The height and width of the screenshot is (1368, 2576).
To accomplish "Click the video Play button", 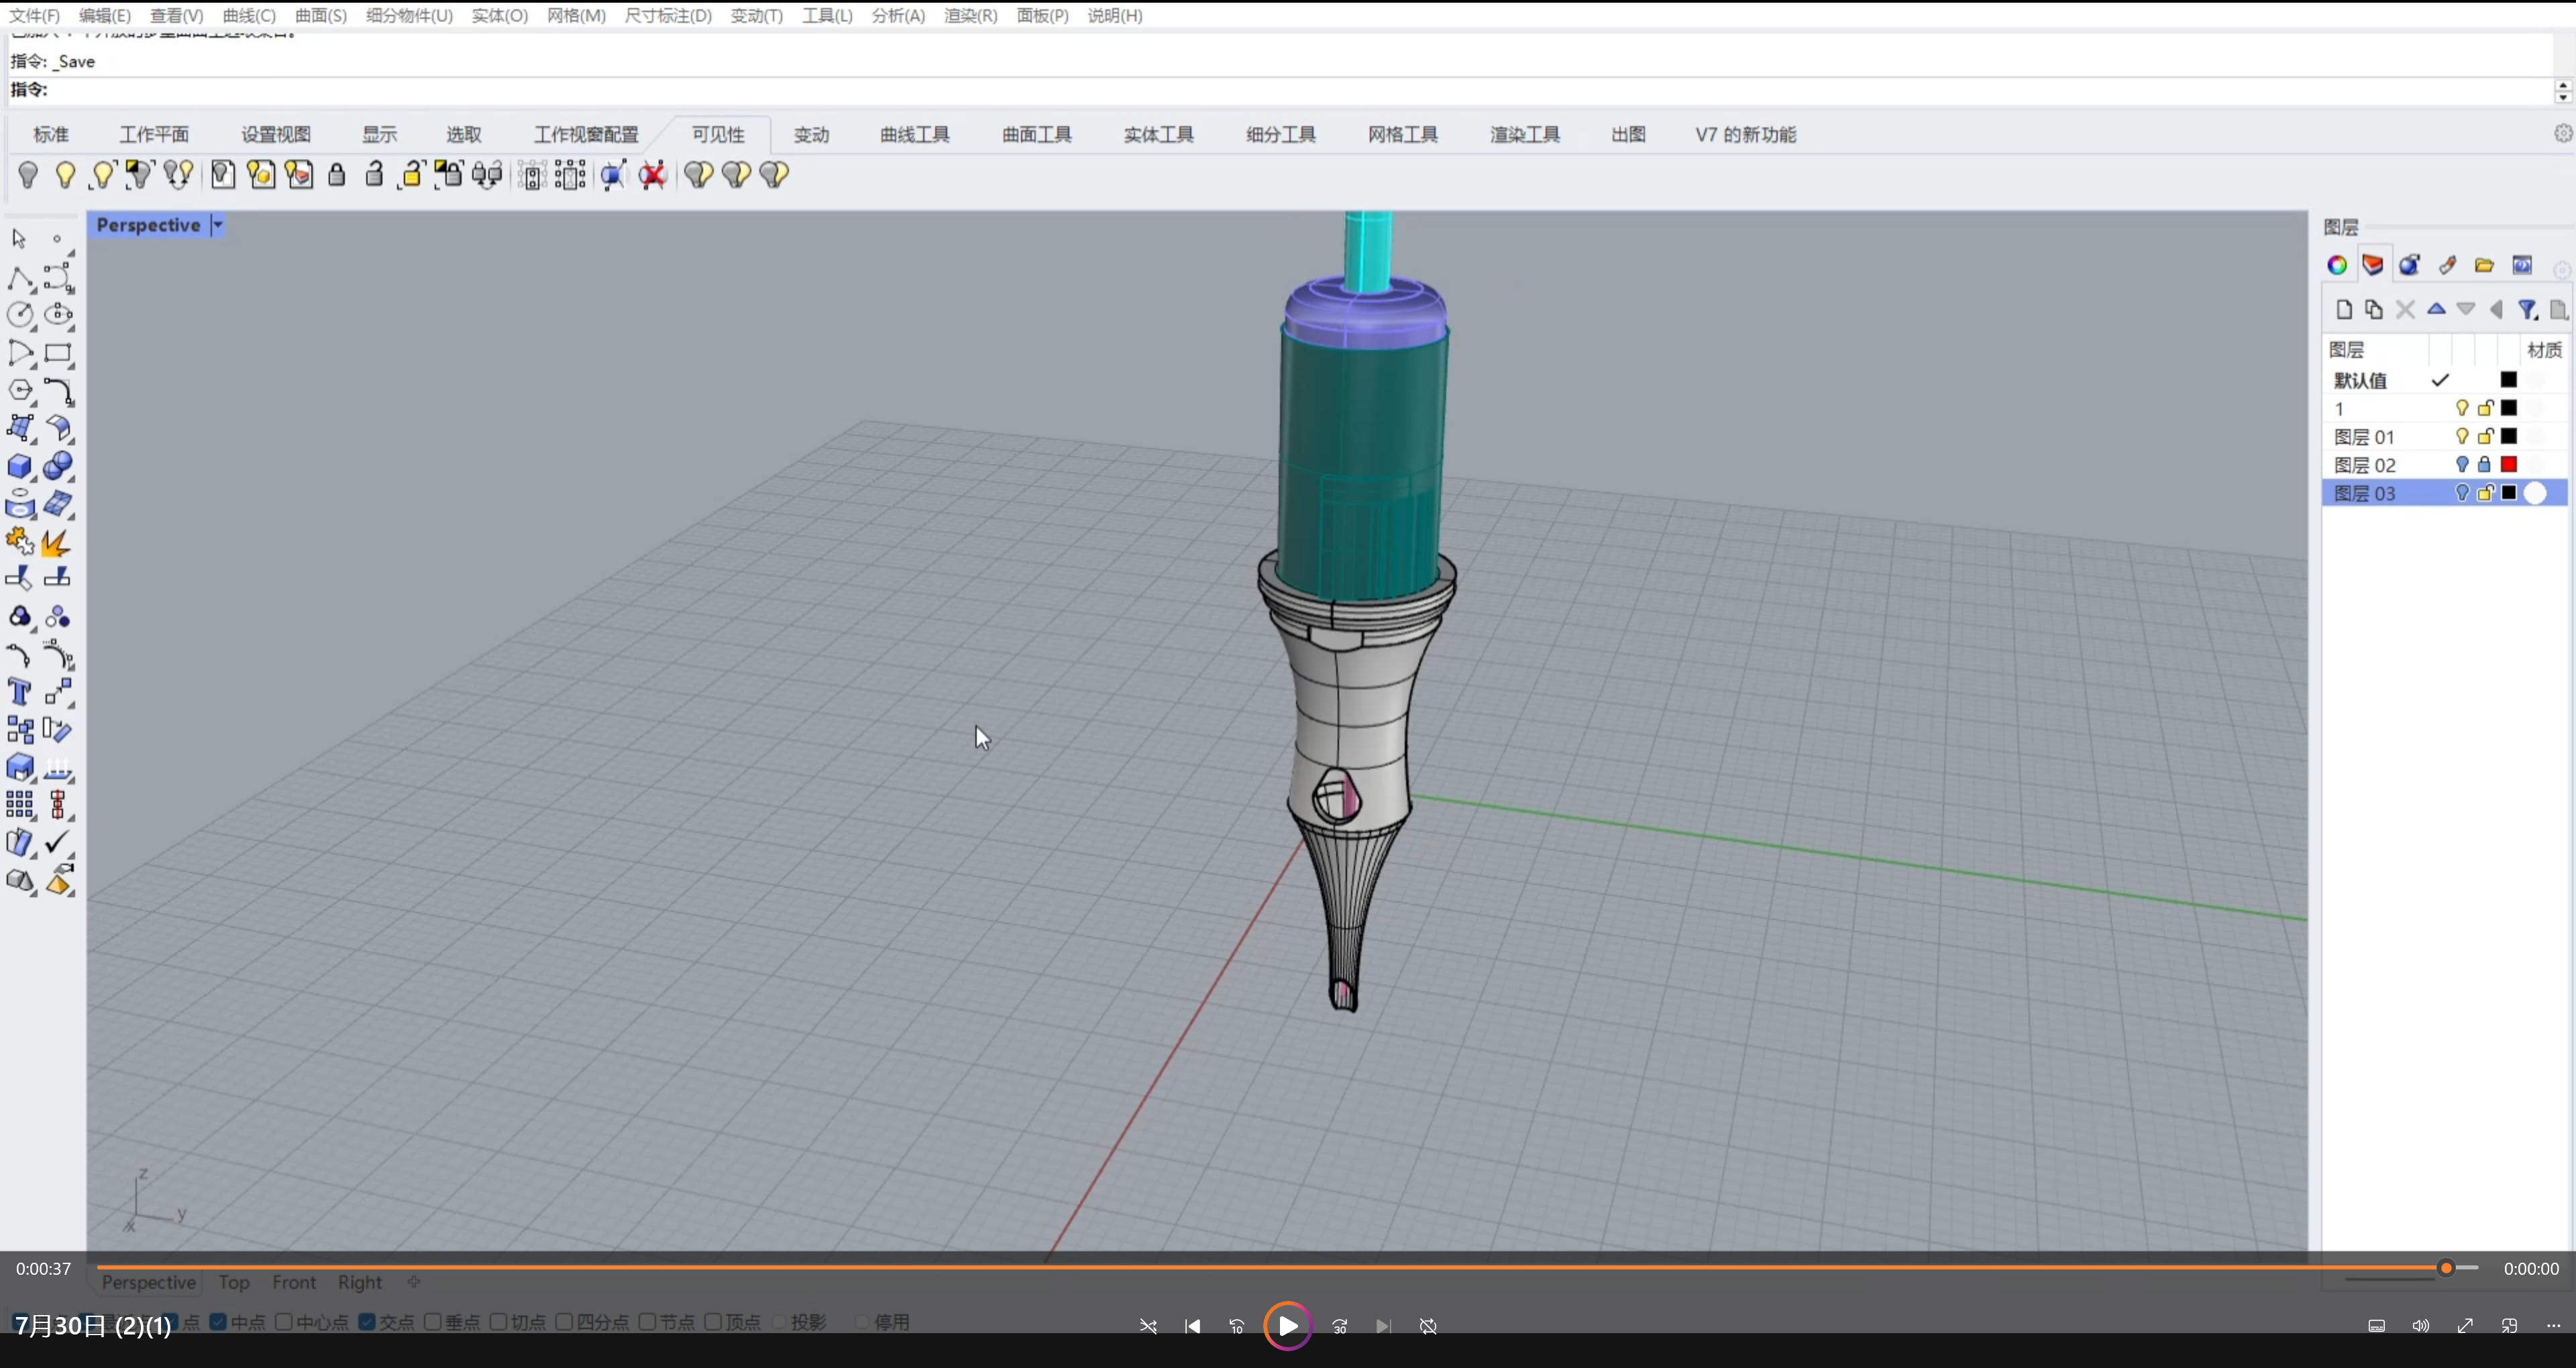I will click(1287, 1326).
